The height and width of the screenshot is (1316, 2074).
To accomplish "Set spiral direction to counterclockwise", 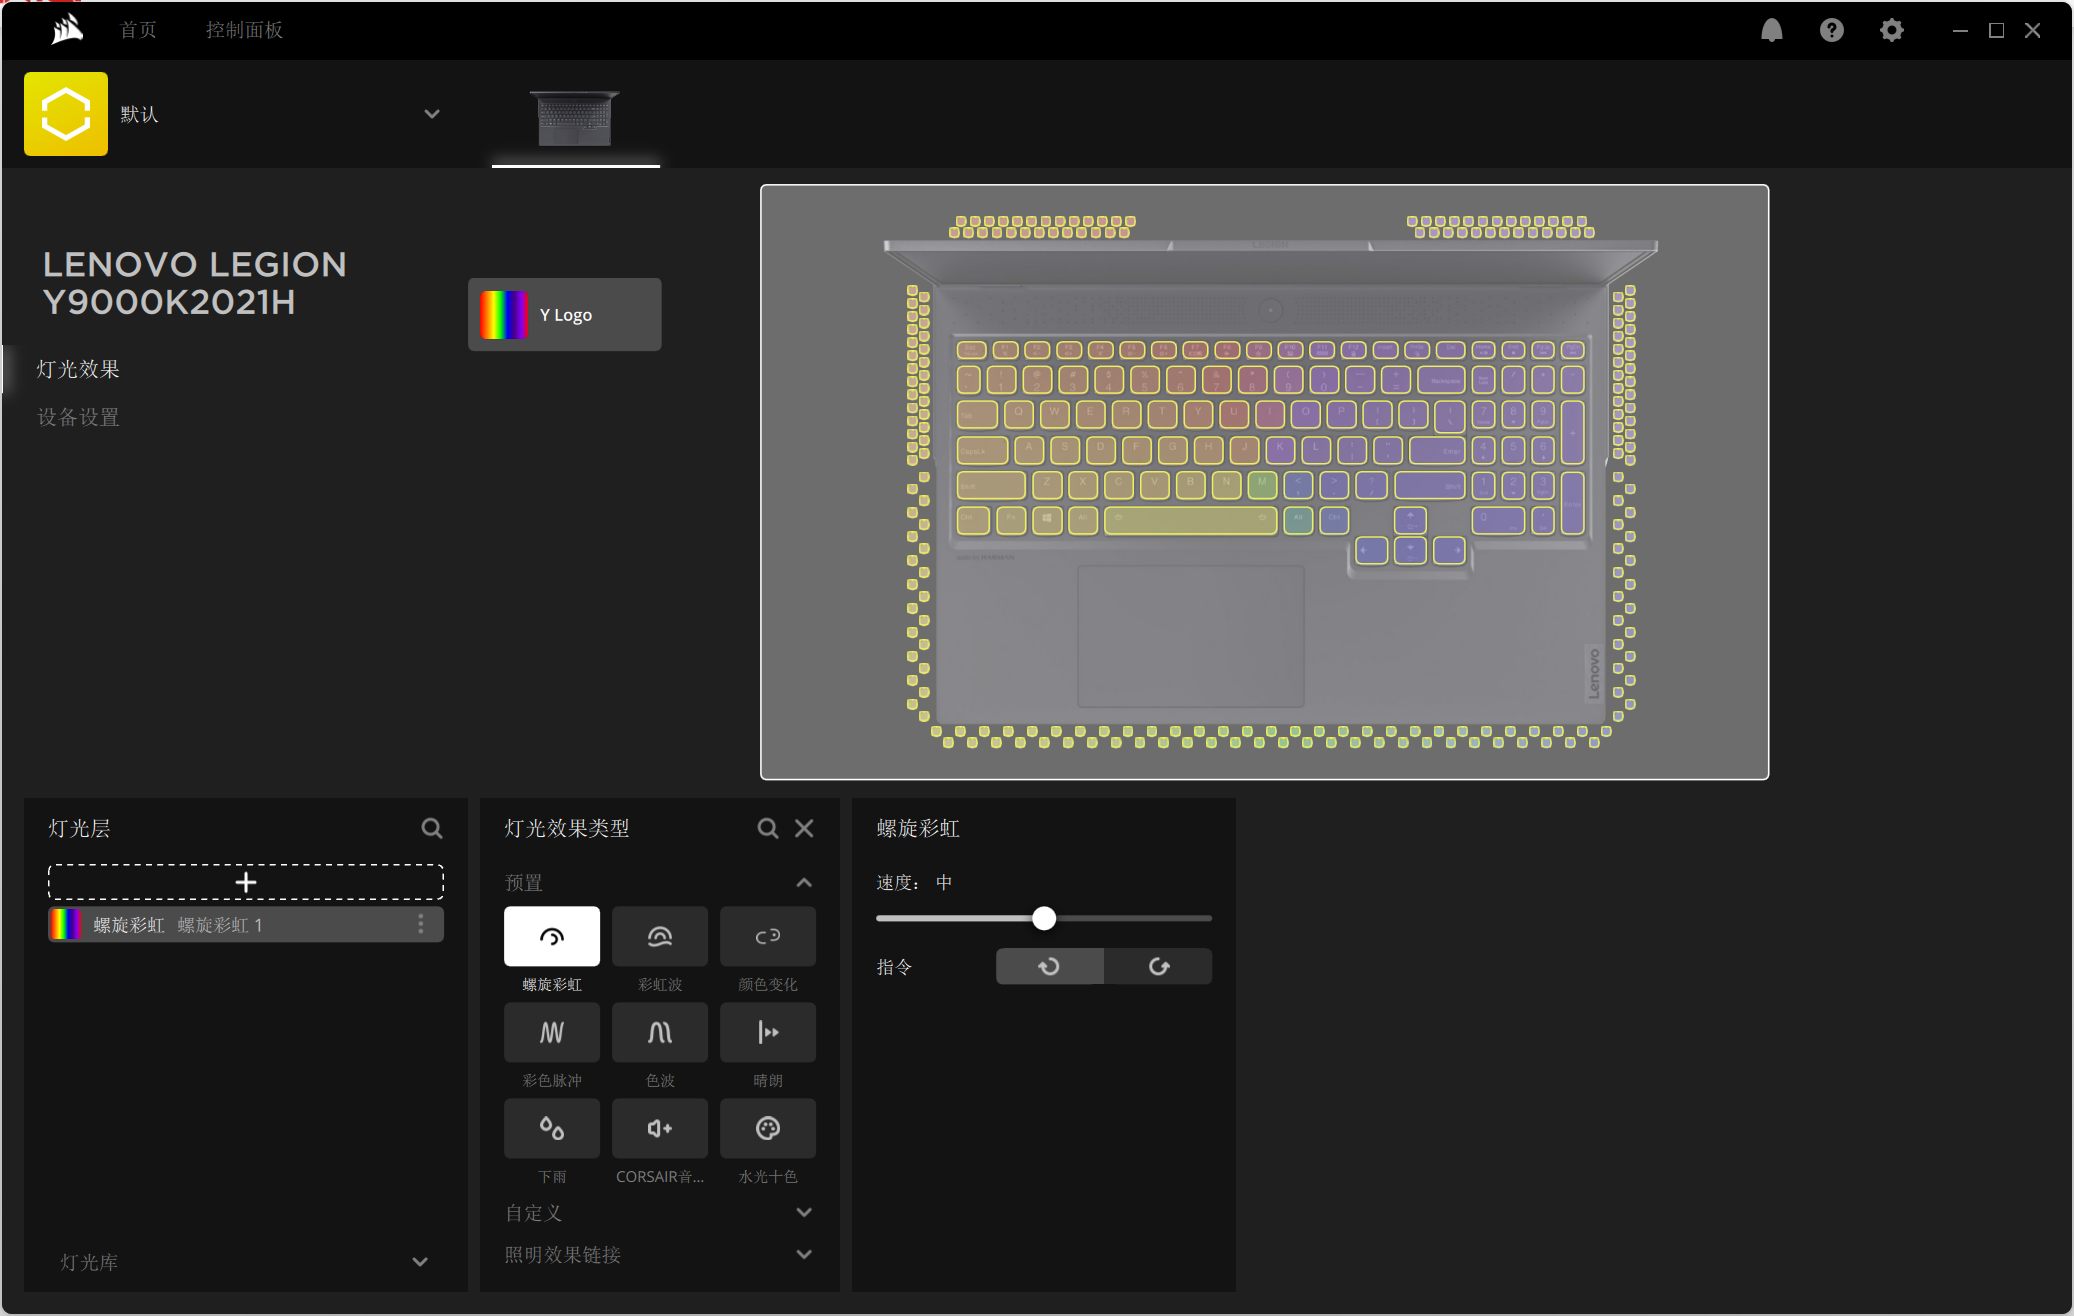I will click(1050, 967).
